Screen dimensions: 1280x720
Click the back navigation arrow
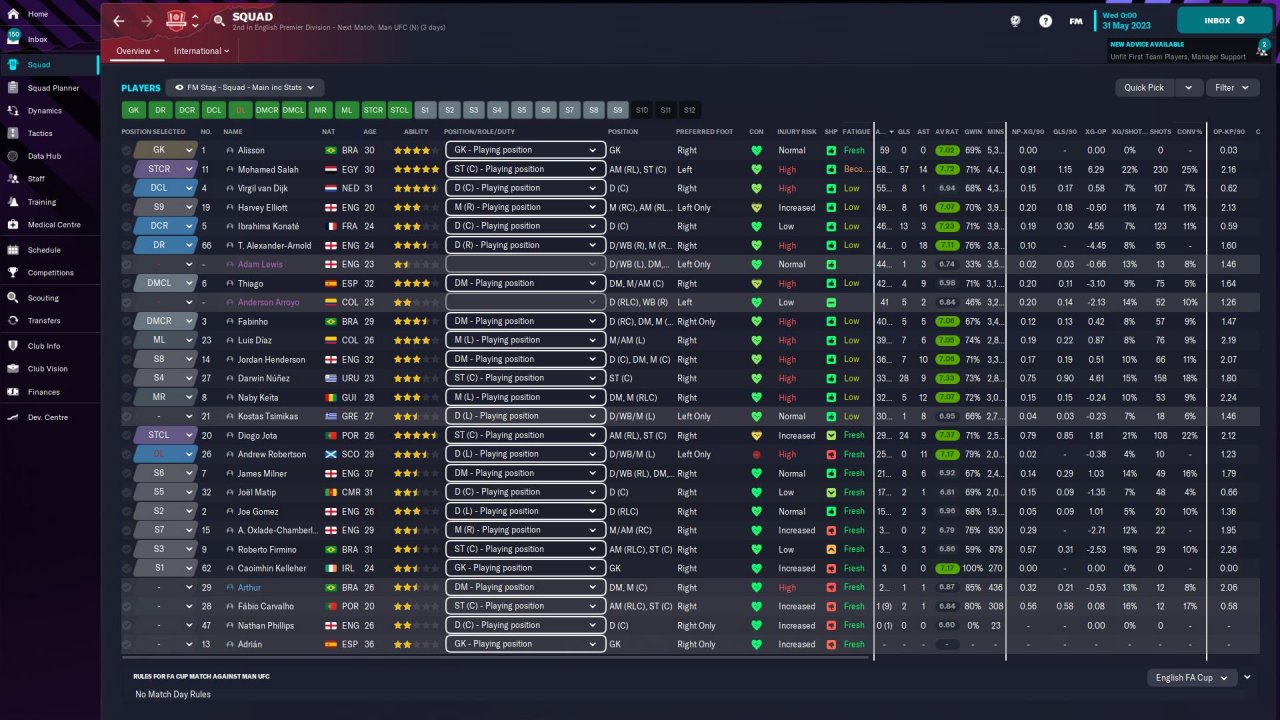click(119, 20)
